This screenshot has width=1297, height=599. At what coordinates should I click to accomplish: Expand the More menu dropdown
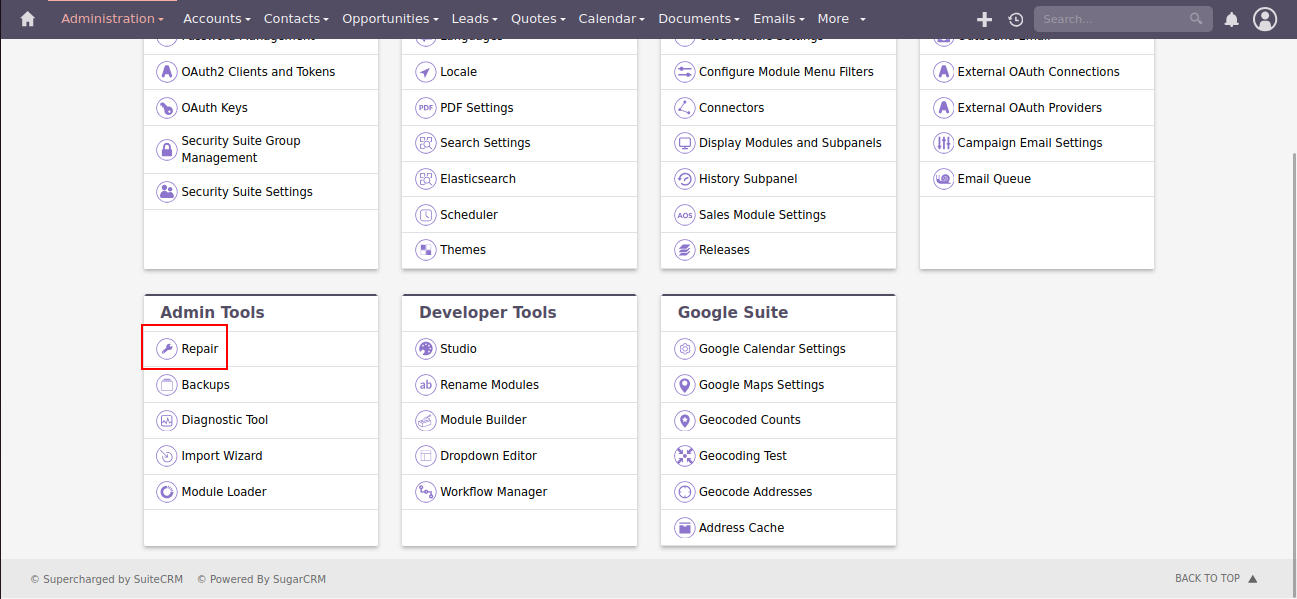click(841, 19)
